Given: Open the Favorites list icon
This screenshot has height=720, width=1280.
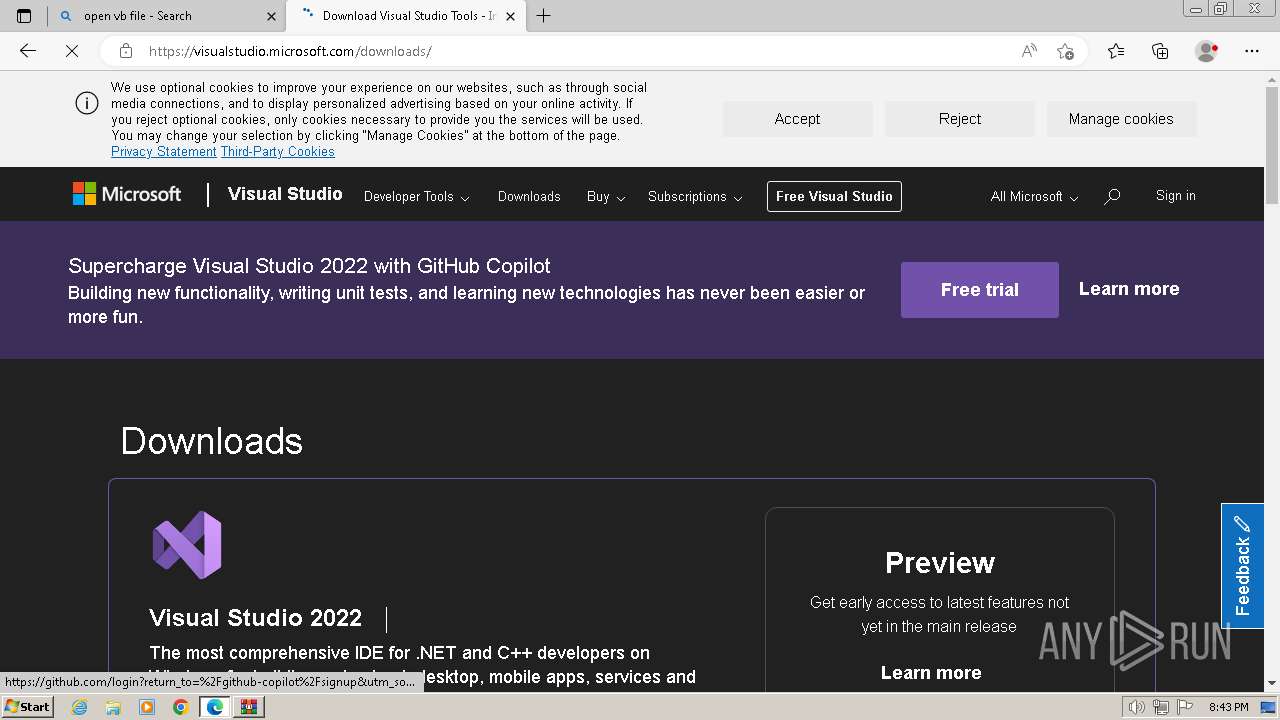Looking at the screenshot, I should [x=1116, y=51].
